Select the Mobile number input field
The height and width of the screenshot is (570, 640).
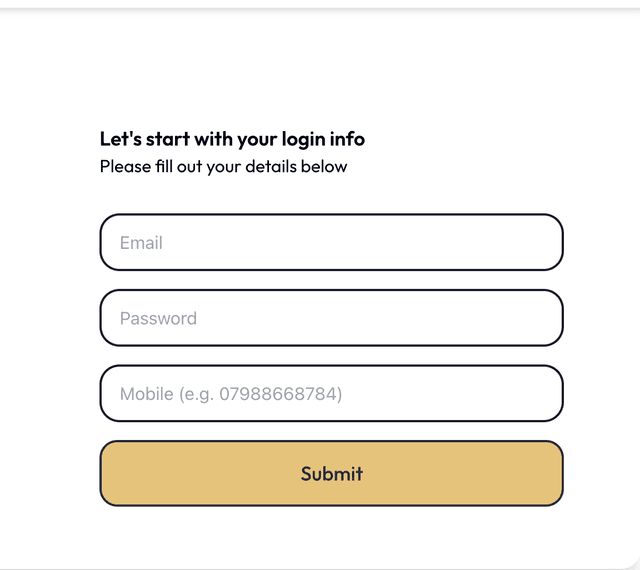tap(331, 394)
